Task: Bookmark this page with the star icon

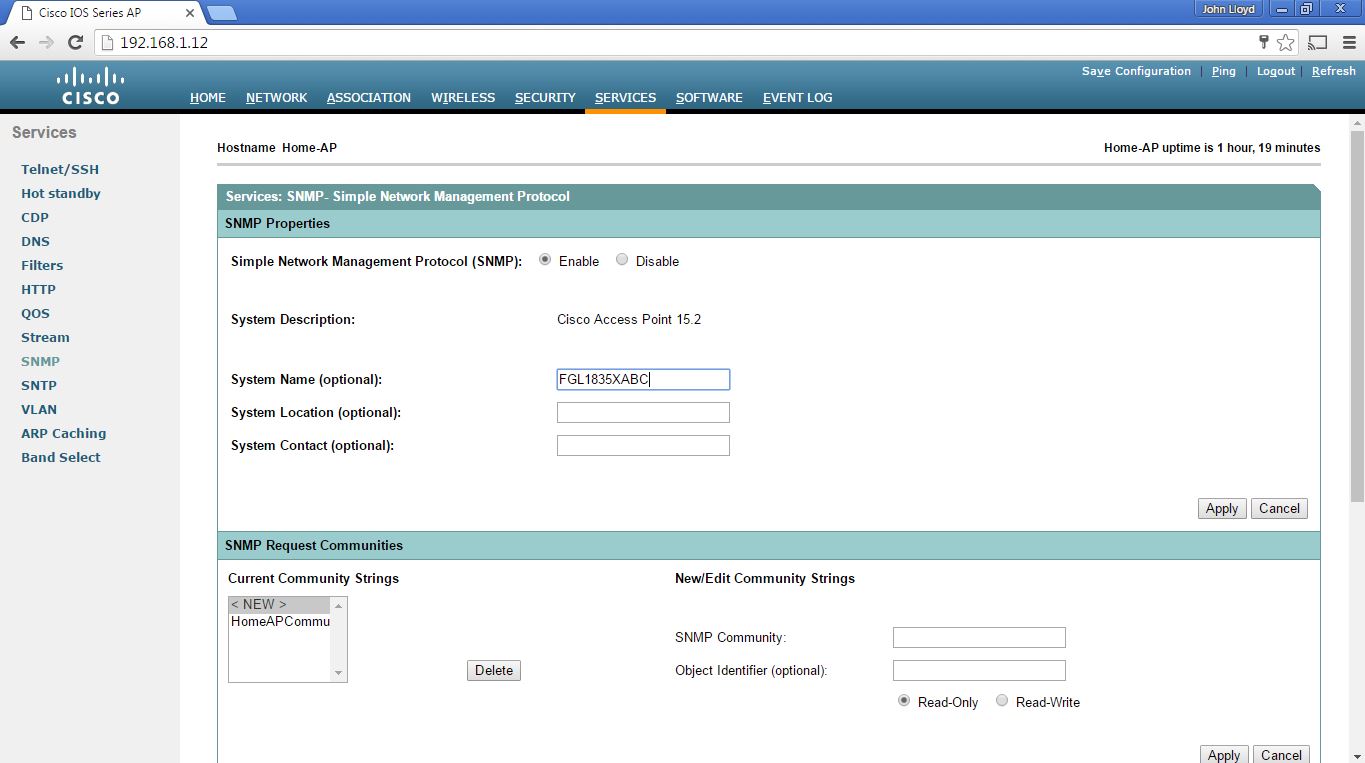Action: click(1286, 42)
